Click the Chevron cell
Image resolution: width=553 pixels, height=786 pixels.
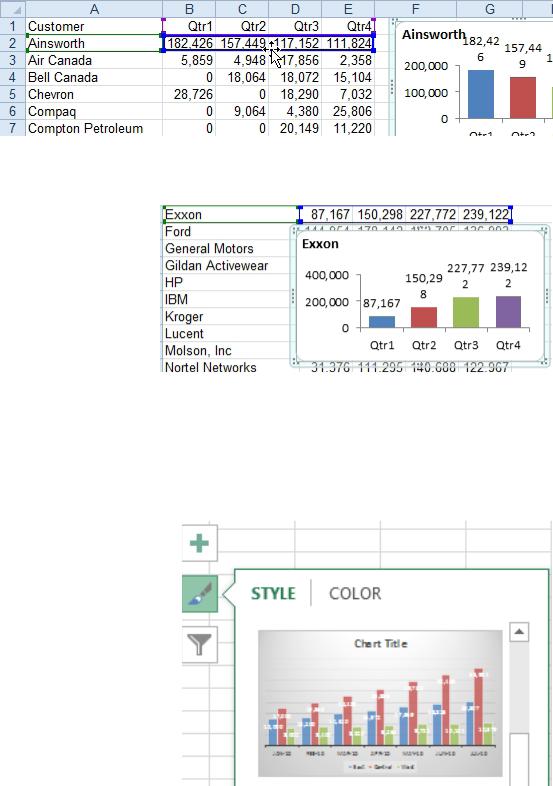coord(94,94)
